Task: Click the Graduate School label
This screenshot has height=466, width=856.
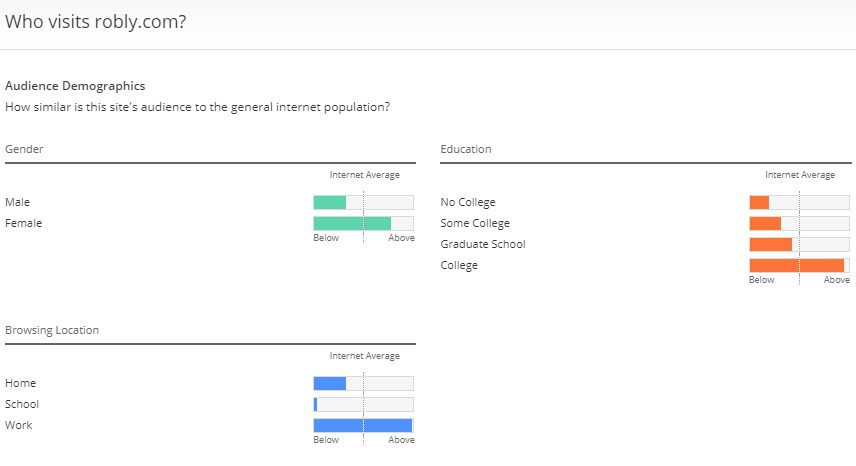Action: point(483,244)
